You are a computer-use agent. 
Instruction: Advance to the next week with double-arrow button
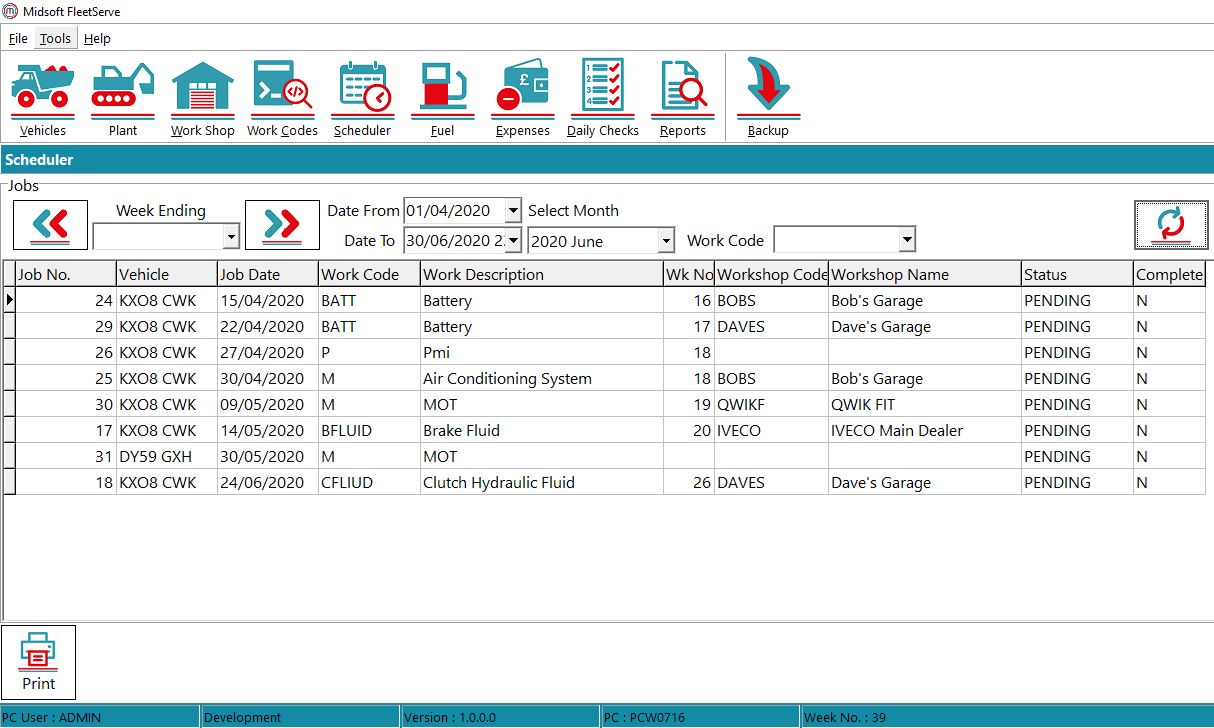coord(283,225)
